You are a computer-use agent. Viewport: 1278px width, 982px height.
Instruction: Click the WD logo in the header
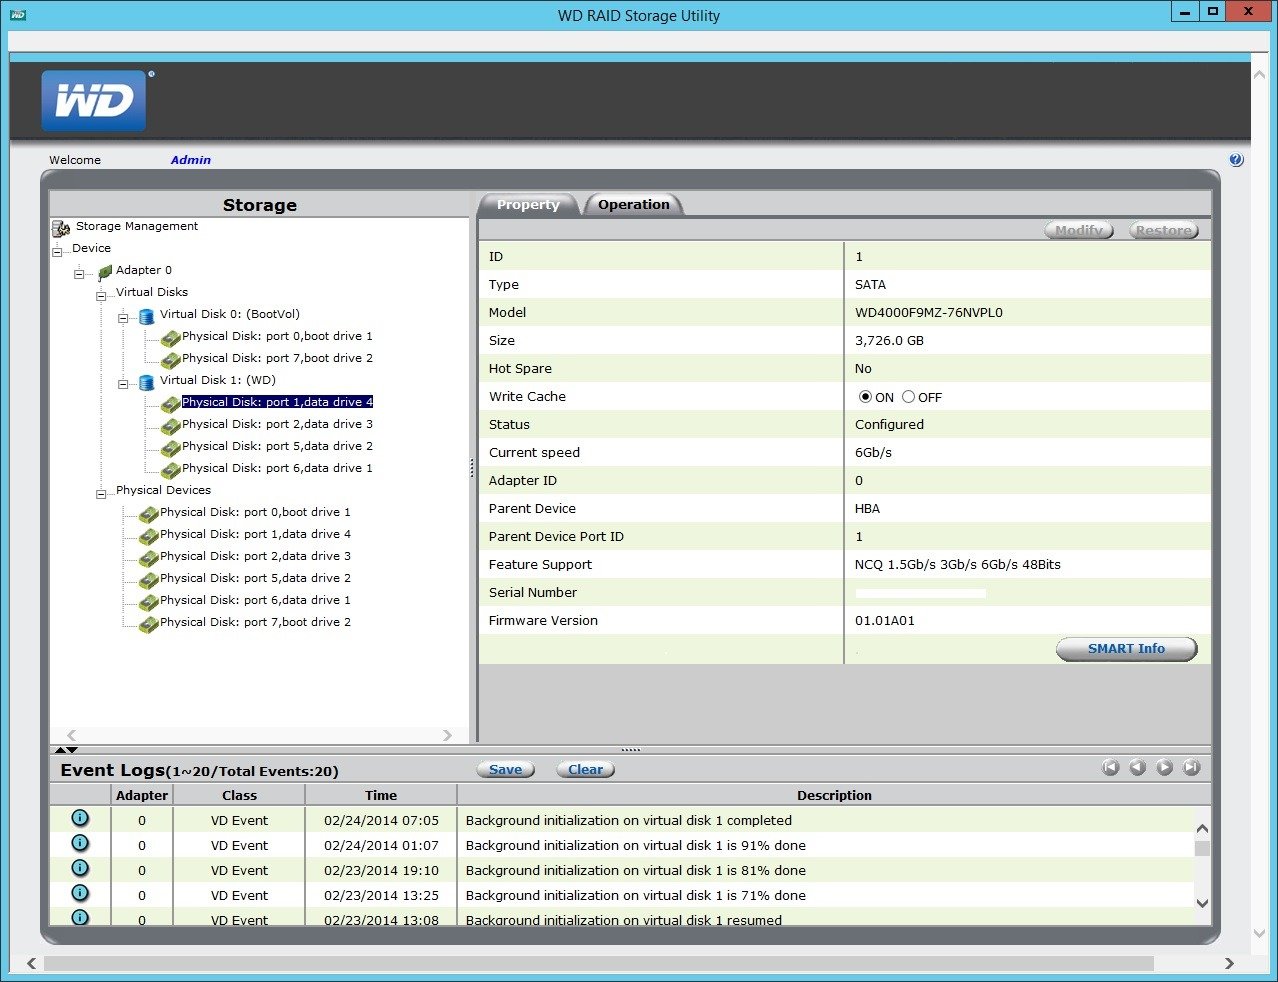94,100
